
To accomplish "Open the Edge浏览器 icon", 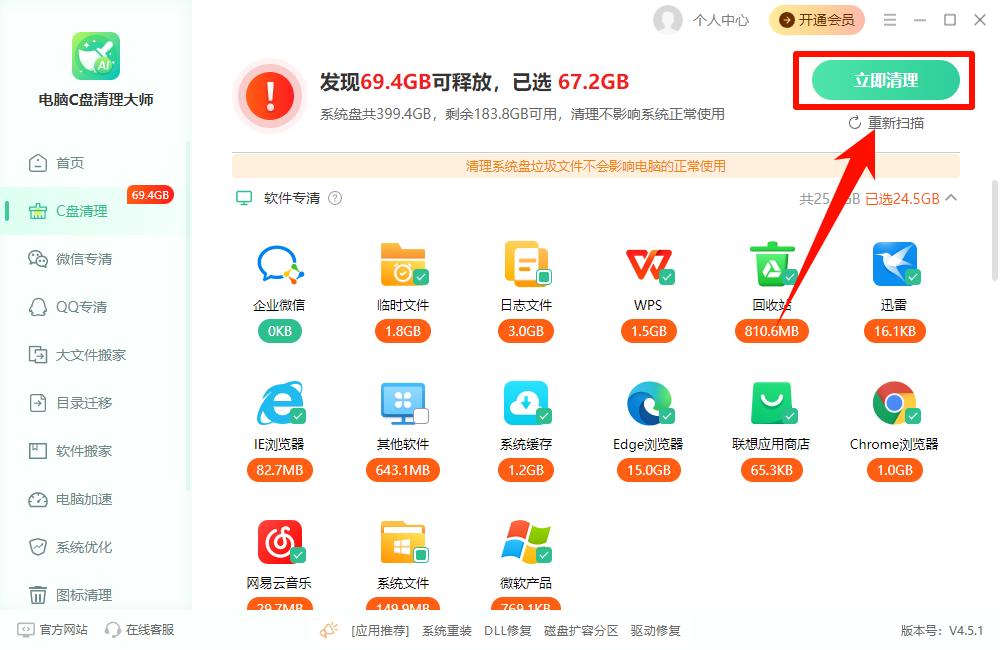I will click(649, 403).
